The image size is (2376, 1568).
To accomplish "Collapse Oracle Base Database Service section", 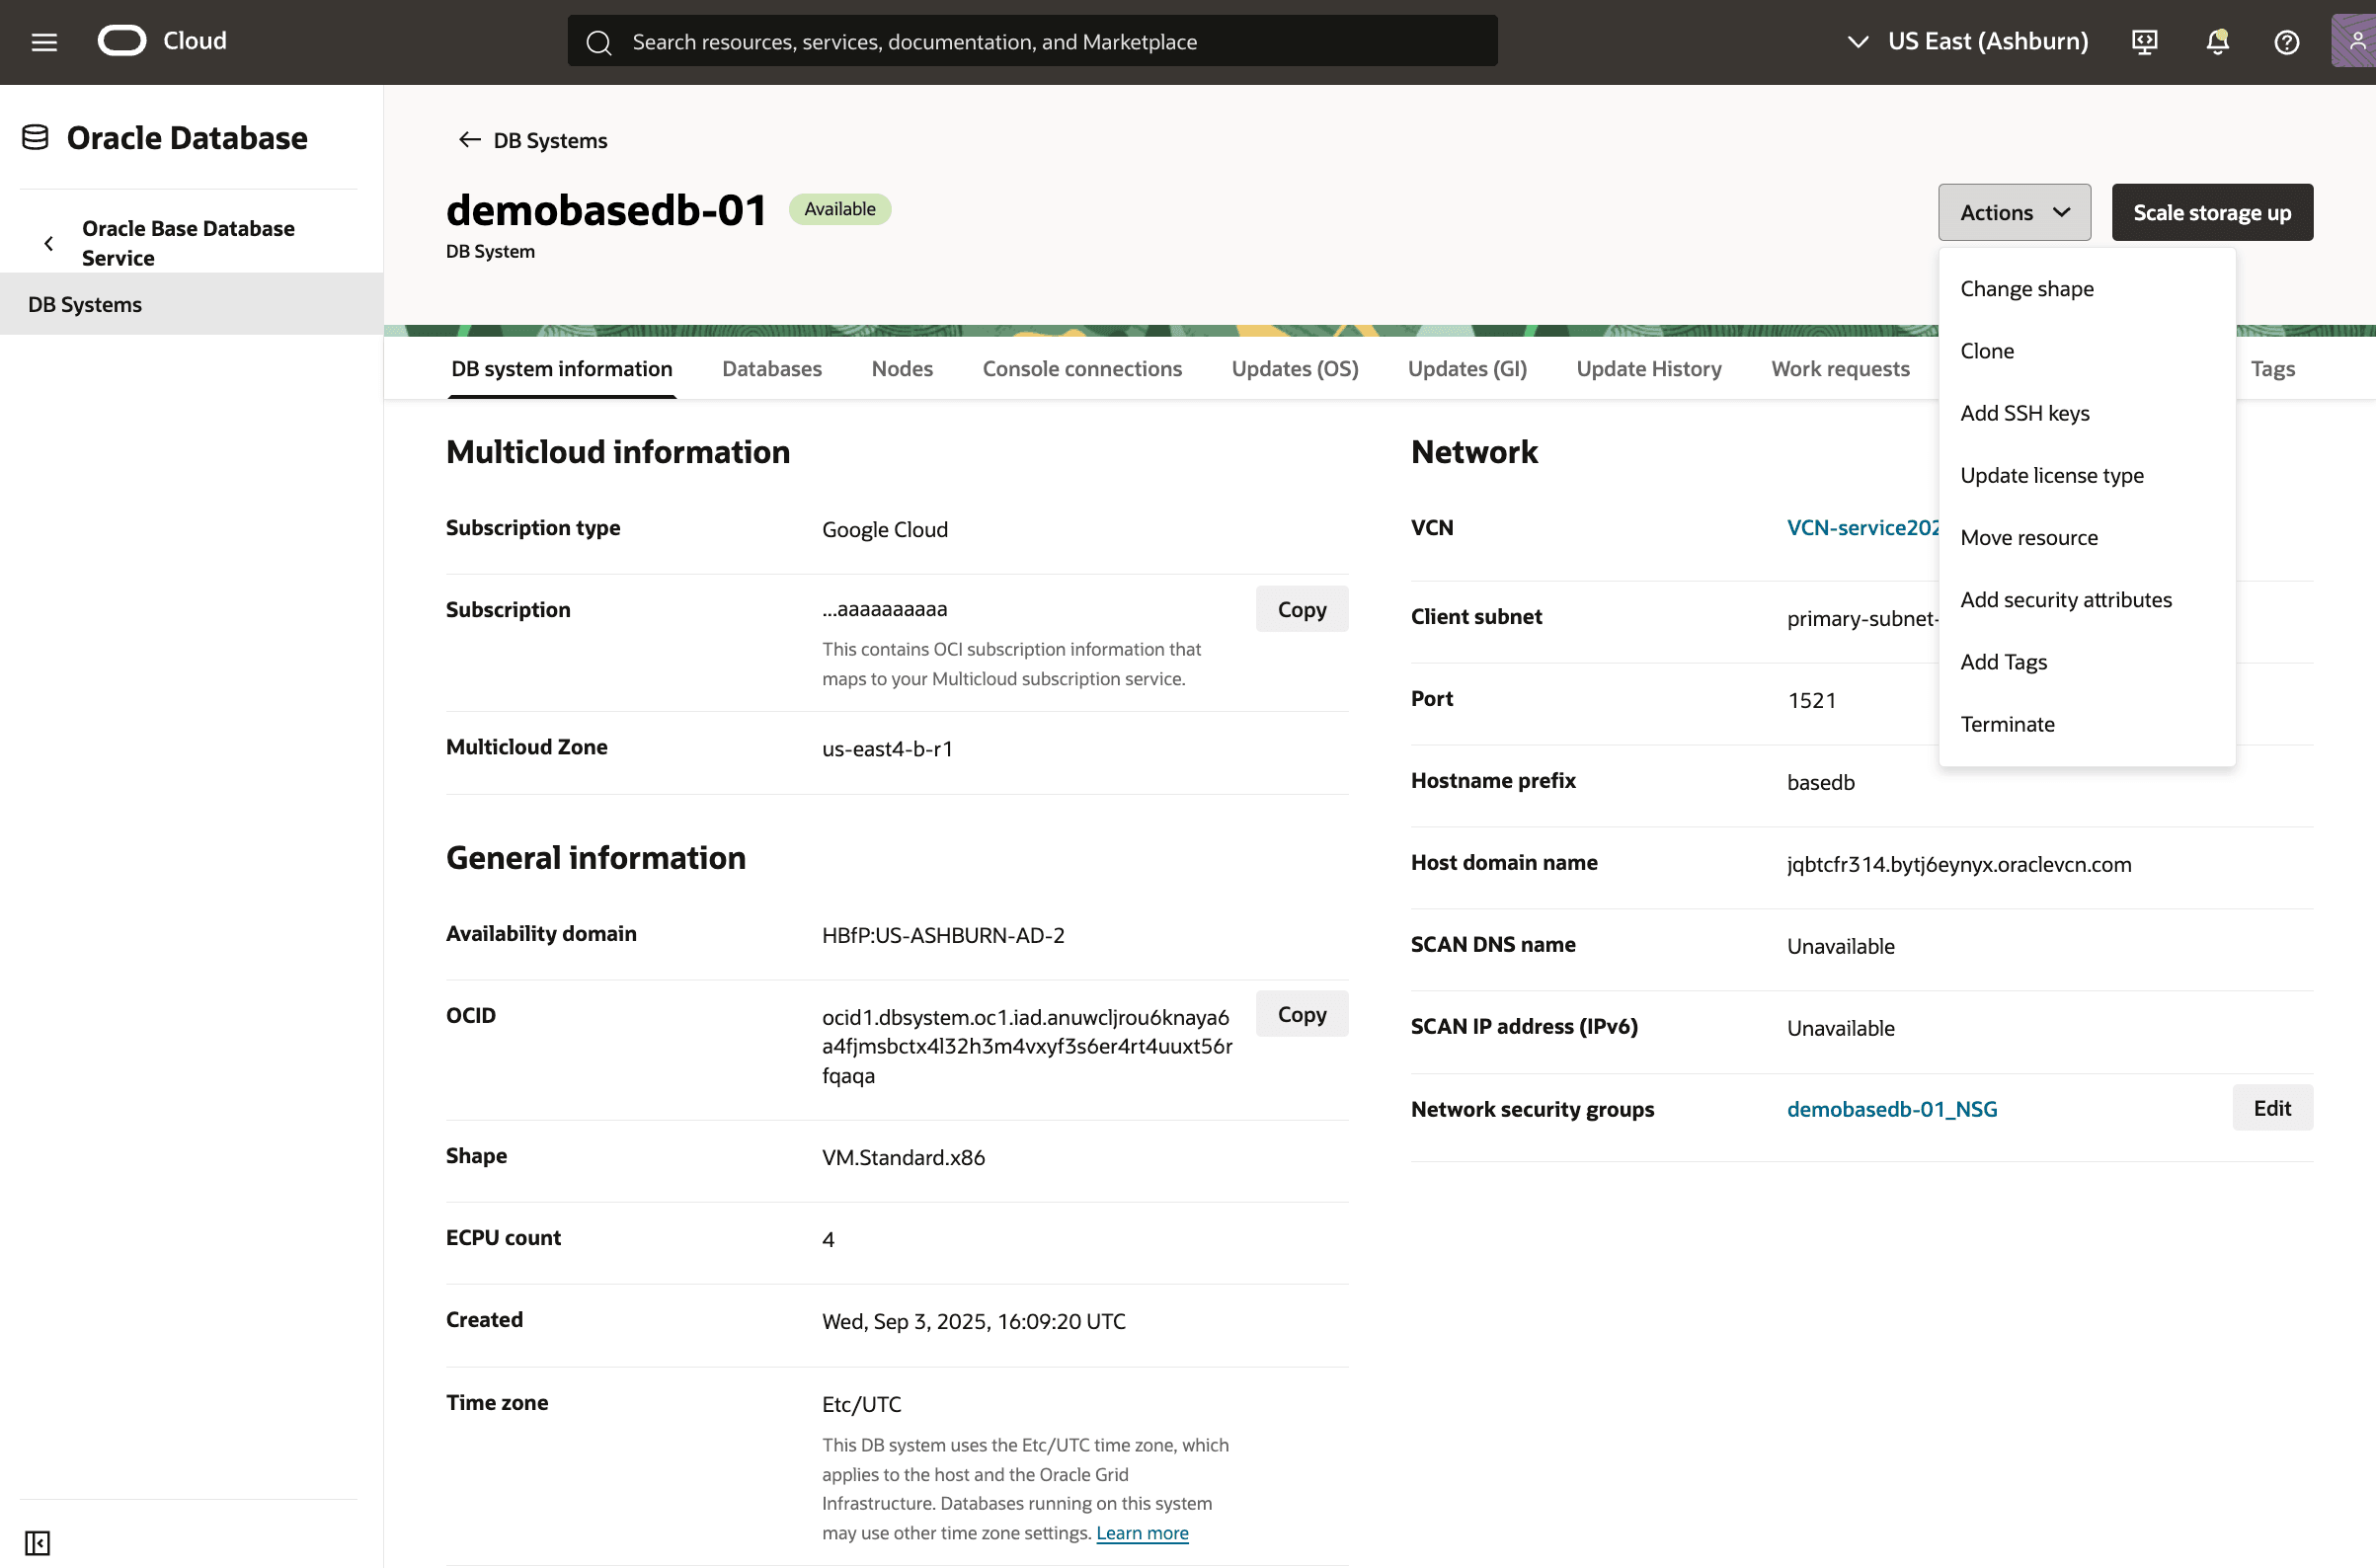I will [x=48, y=242].
